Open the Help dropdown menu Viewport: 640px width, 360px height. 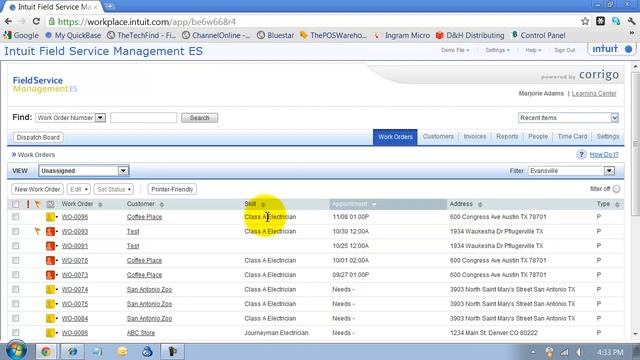(x=533, y=50)
